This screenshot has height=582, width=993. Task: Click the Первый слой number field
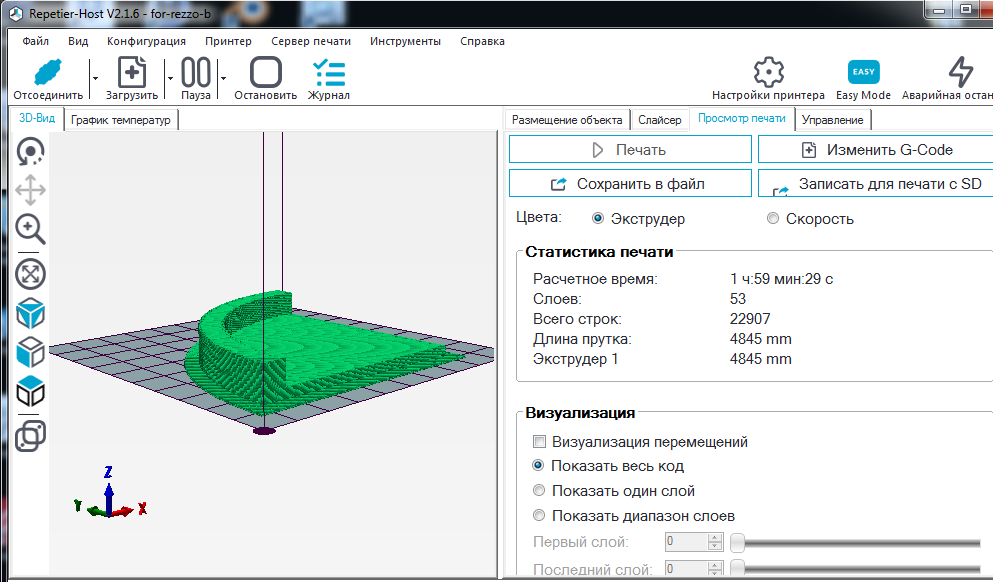point(686,541)
